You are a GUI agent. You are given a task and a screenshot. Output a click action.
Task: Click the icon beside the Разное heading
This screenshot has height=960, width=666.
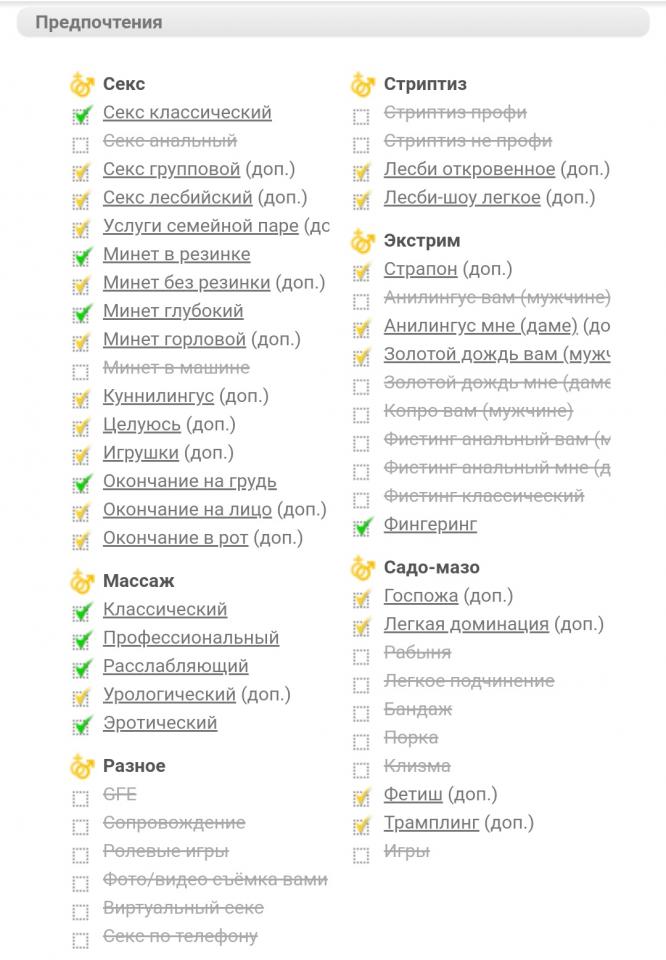click(x=81, y=767)
